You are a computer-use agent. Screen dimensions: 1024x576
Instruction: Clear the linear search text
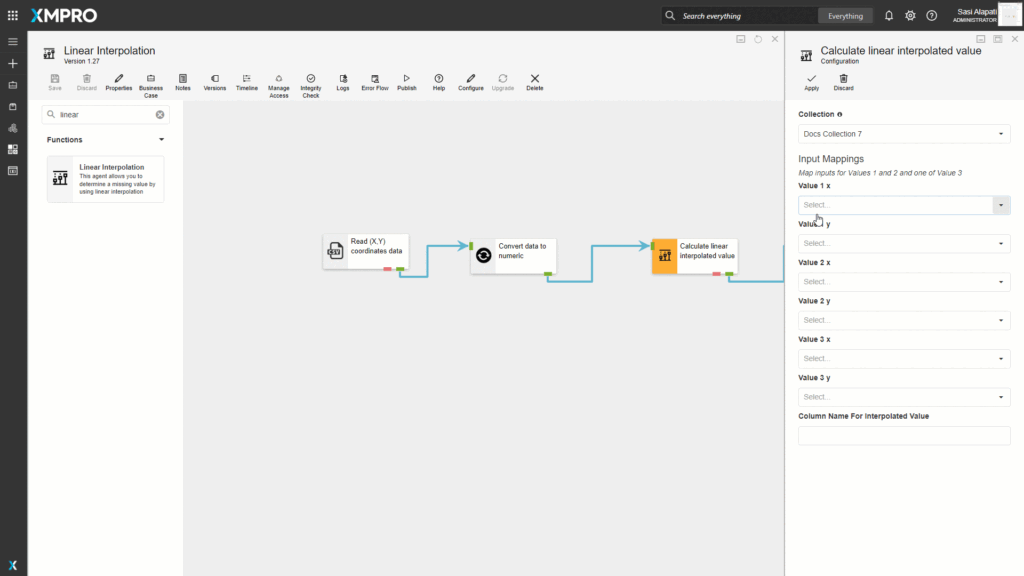click(160, 115)
